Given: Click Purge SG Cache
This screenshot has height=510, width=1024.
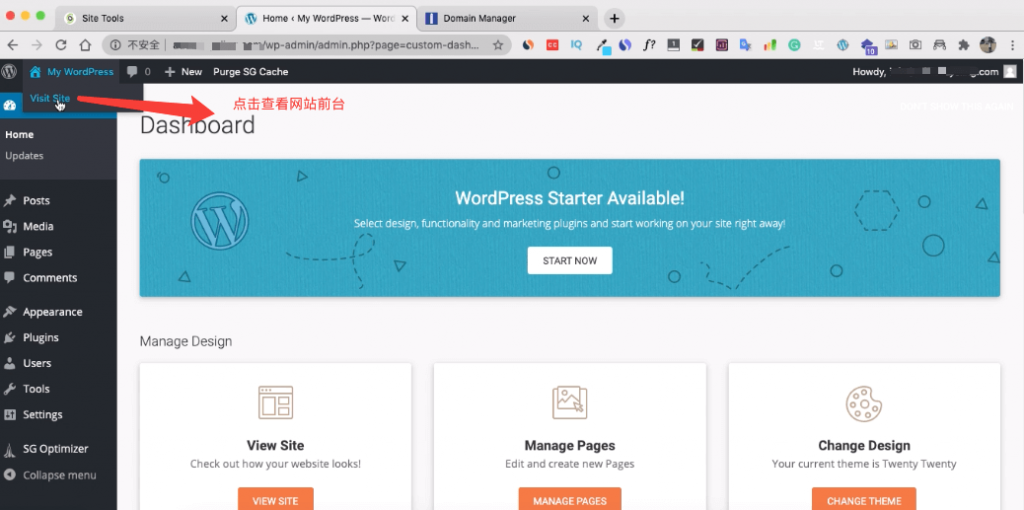Looking at the screenshot, I should point(250,72).
